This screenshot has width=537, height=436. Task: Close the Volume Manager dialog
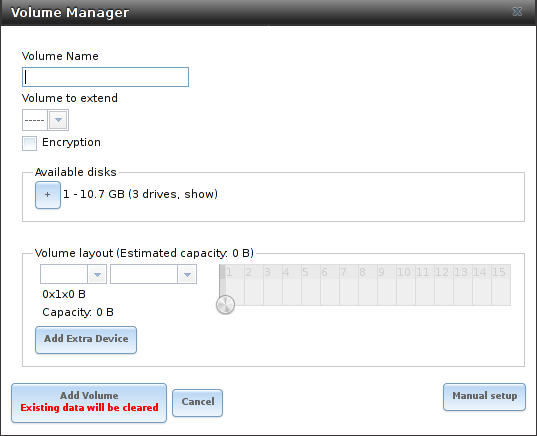tap(517, 12)
